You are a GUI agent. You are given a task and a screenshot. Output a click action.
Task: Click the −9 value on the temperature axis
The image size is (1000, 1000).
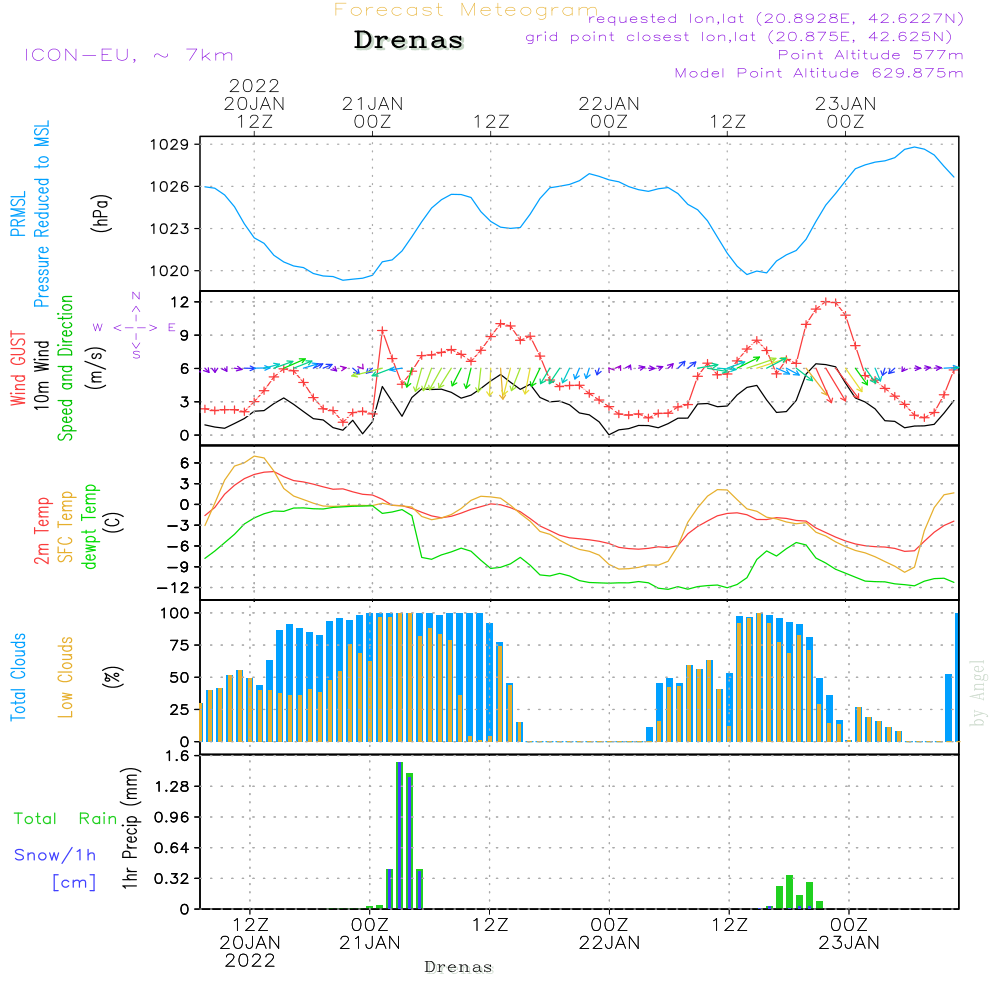[178, 567]
